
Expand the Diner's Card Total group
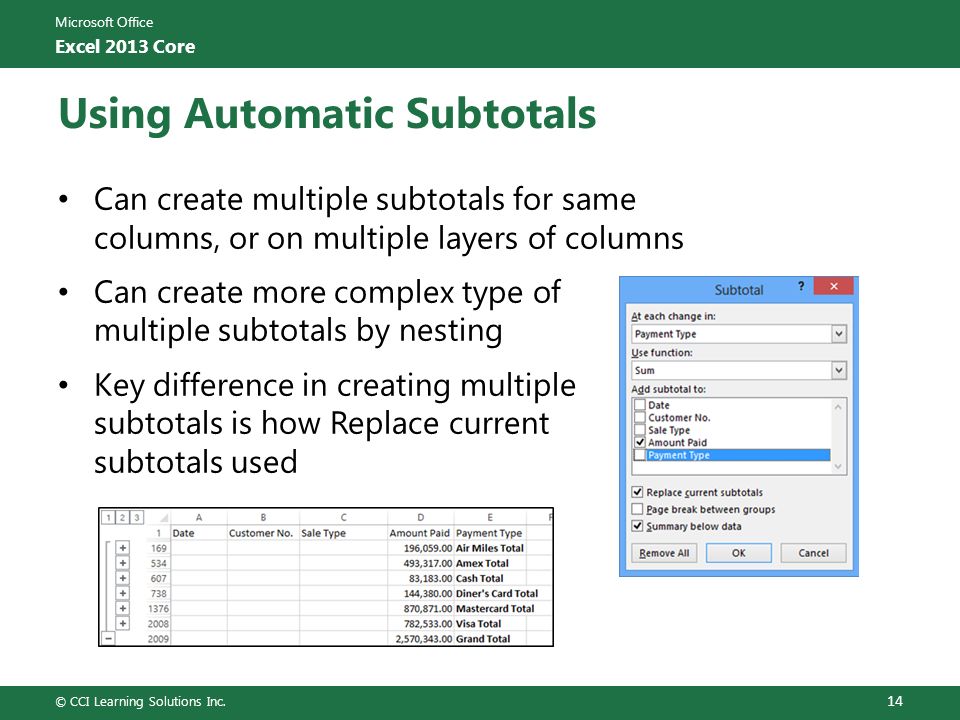[x=122, y=593]
